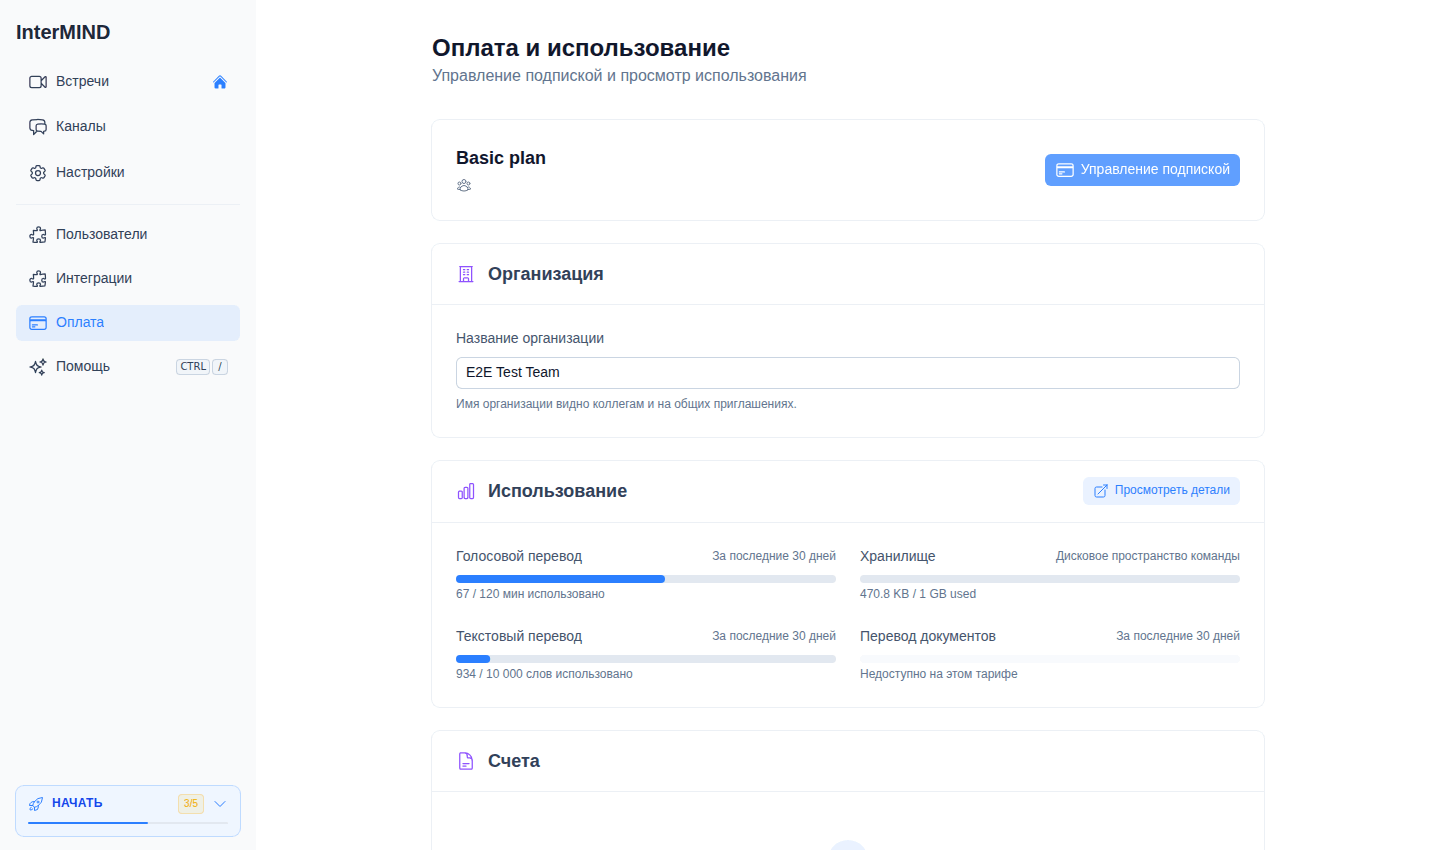Click the Перевод документов label
The height and width of the screenshot is (850, 1440).
tap(928, 636)
